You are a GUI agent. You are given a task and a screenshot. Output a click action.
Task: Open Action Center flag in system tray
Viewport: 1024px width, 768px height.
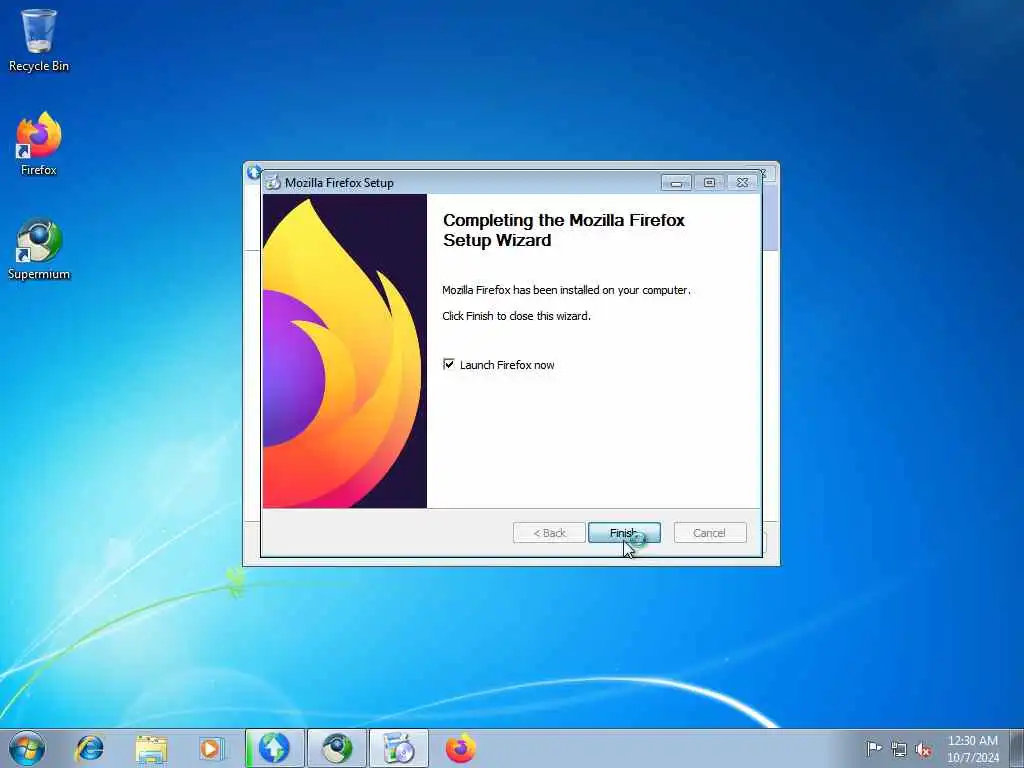click(x=873, y=748)
